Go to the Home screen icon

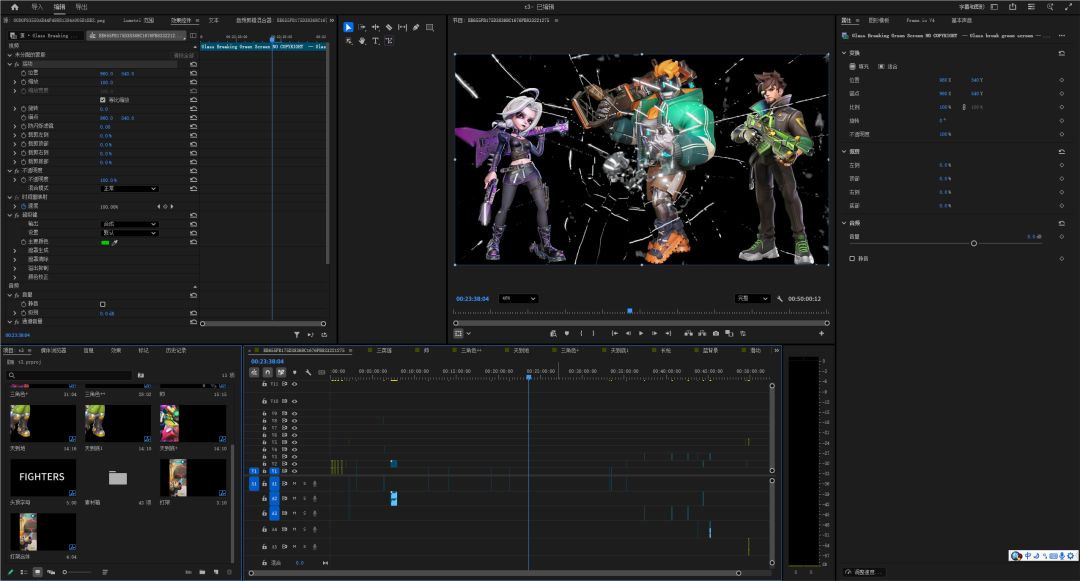[14, 7]
